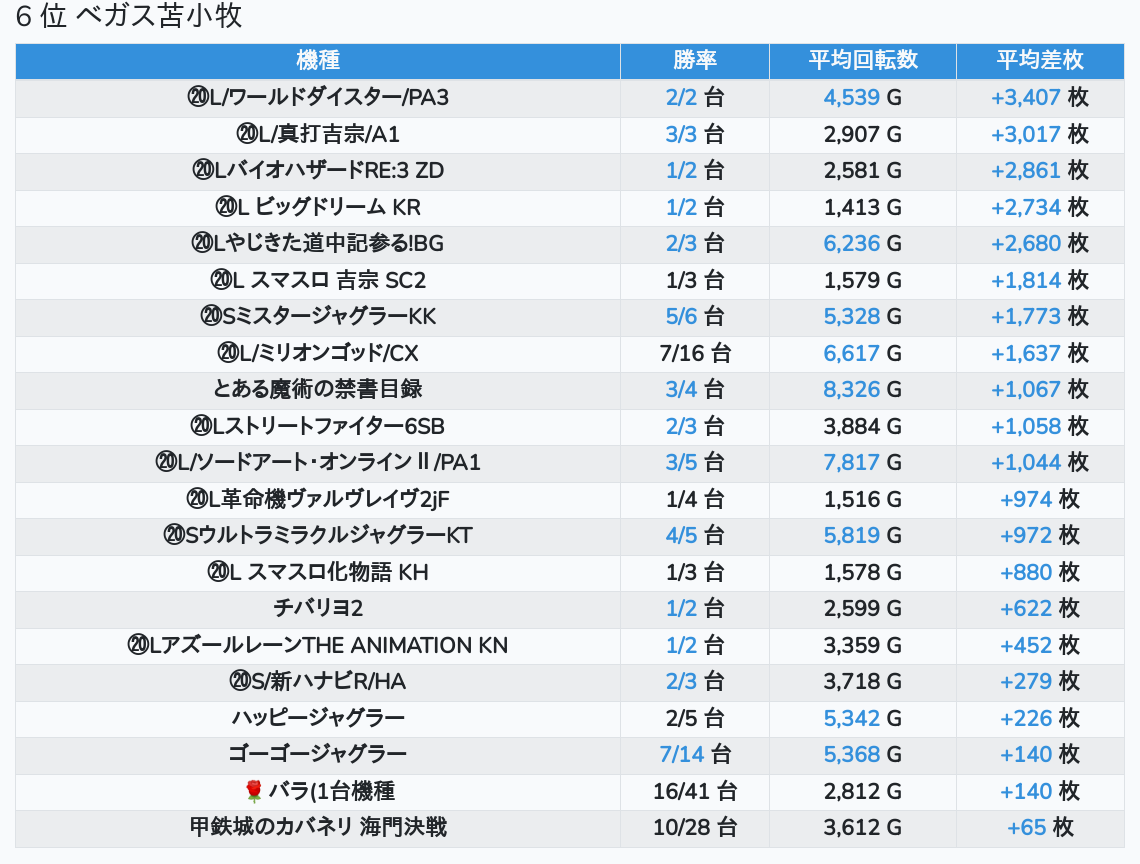Select the ⑳L/真打吉宗/A1 machine name
Viewport: 1140px width, 864px height.
(x=318, y=134)
